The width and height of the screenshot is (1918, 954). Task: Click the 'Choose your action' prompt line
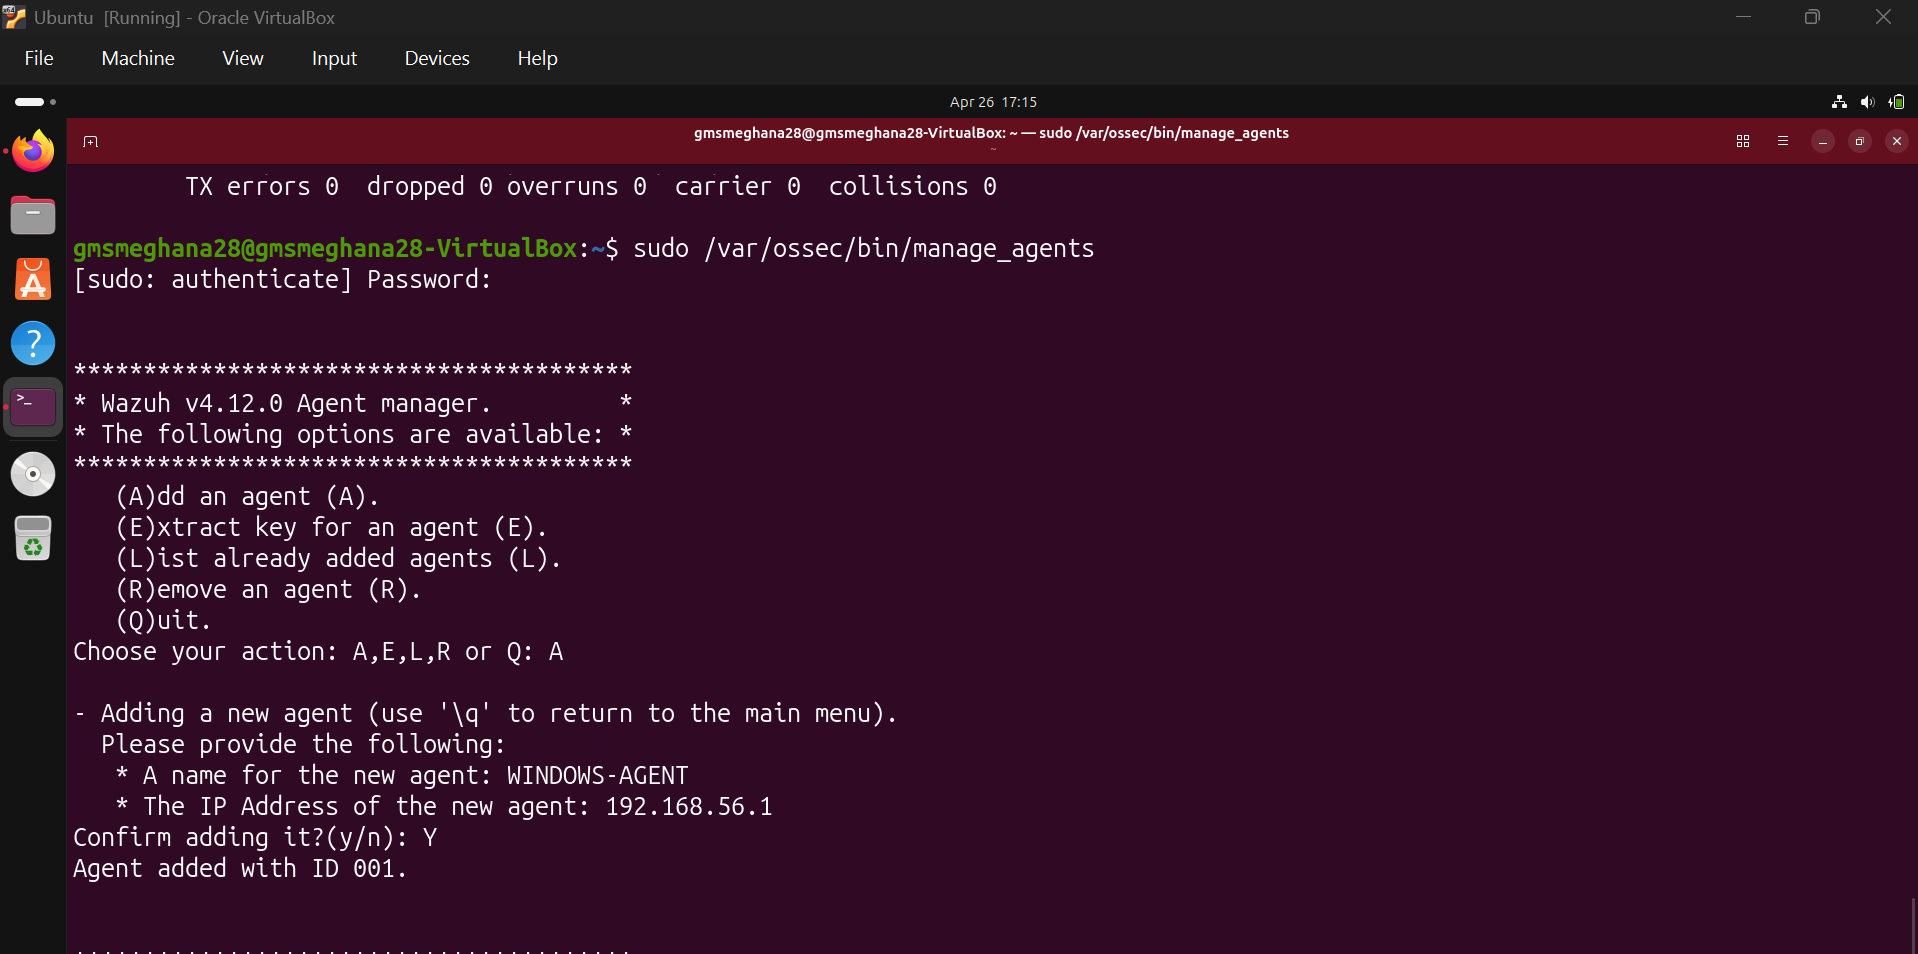(x=318, y=651)
